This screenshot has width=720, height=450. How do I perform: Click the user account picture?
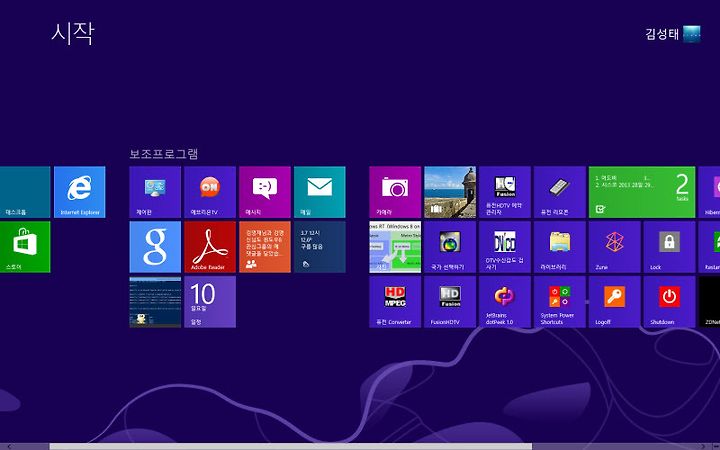692,34
